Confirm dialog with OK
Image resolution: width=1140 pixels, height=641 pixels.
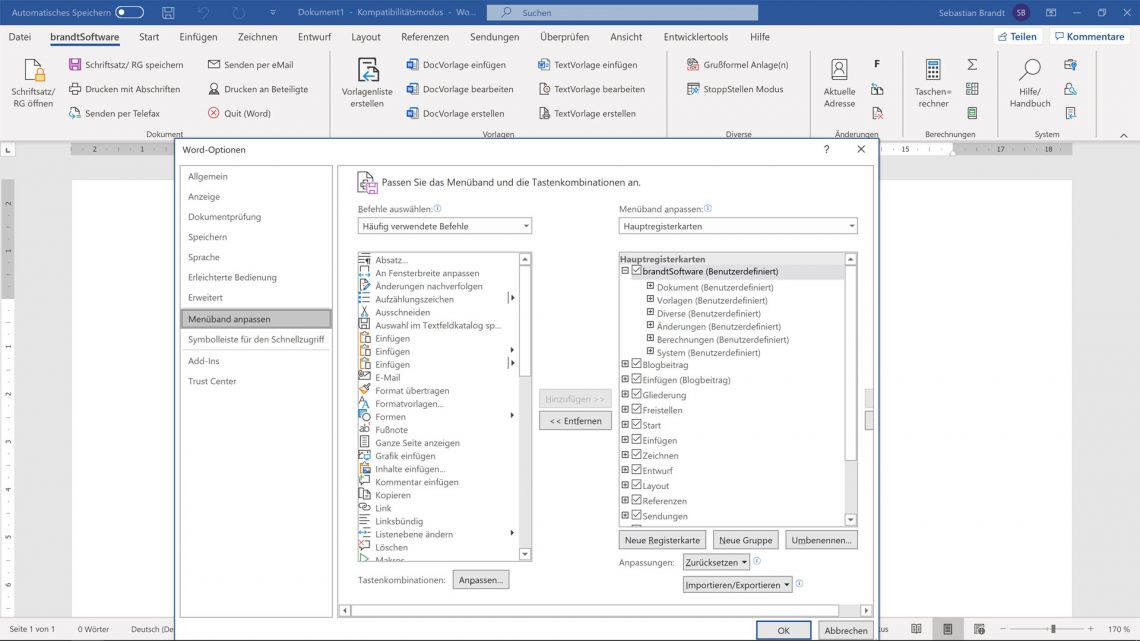point(783,630)
